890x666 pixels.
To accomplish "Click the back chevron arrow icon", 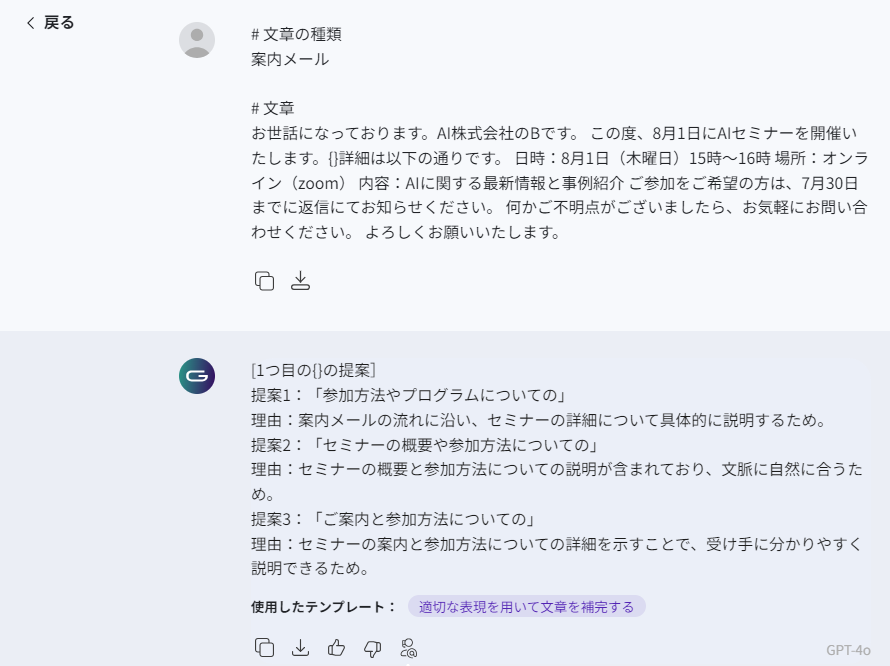I will click(x=30, y=23).
